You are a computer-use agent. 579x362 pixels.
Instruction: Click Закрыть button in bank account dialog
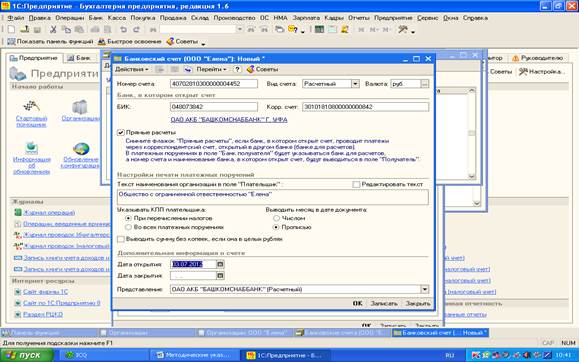pyautogui.click(x=418, y=303)
